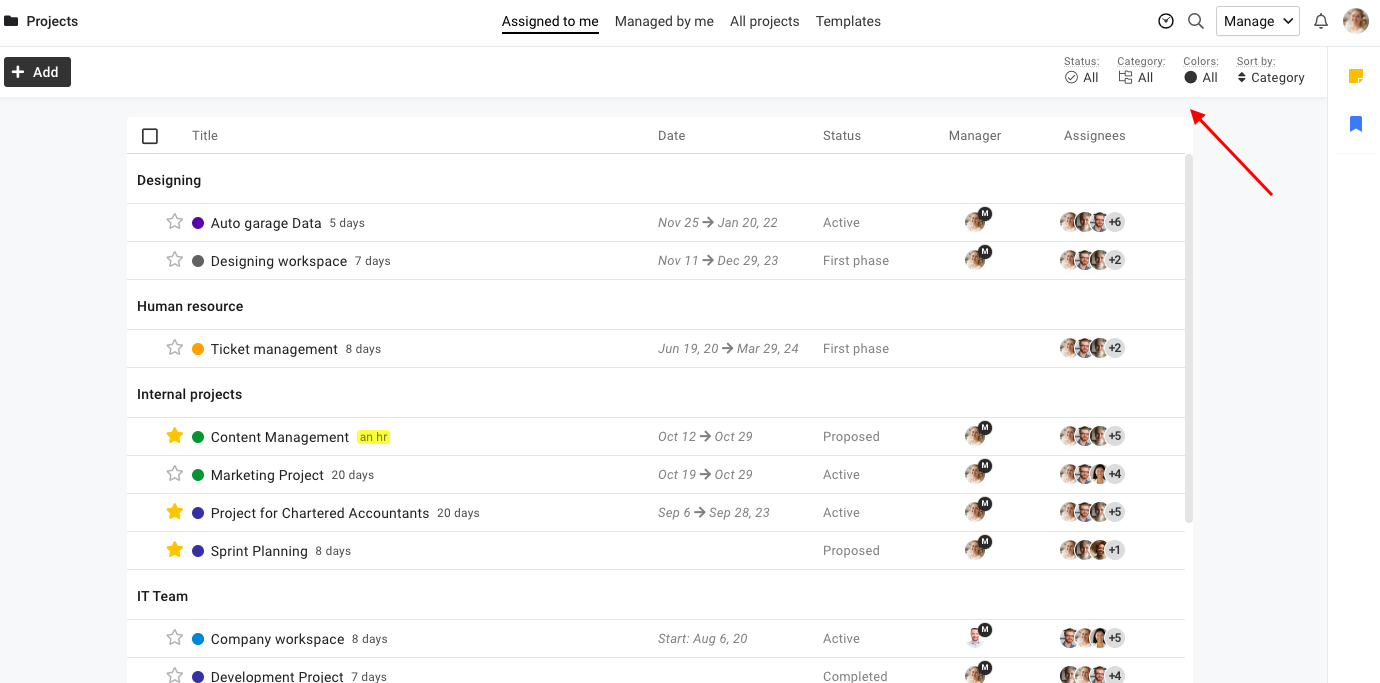Open the notifications bell

point(1321,21)
